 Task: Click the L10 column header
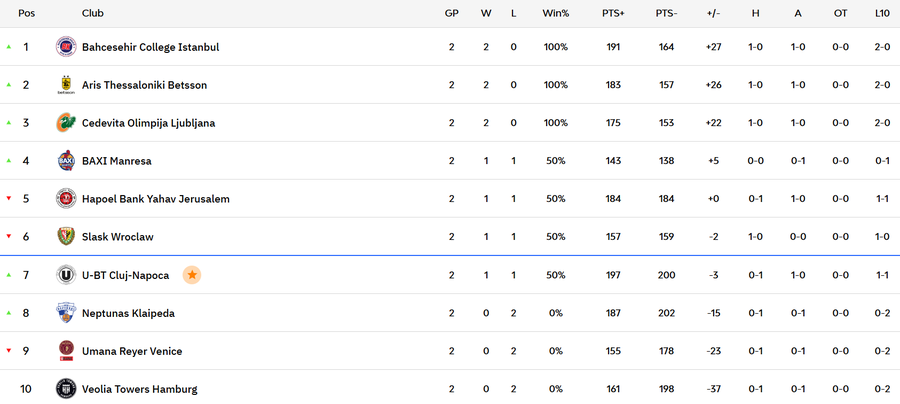click(883, 13)
